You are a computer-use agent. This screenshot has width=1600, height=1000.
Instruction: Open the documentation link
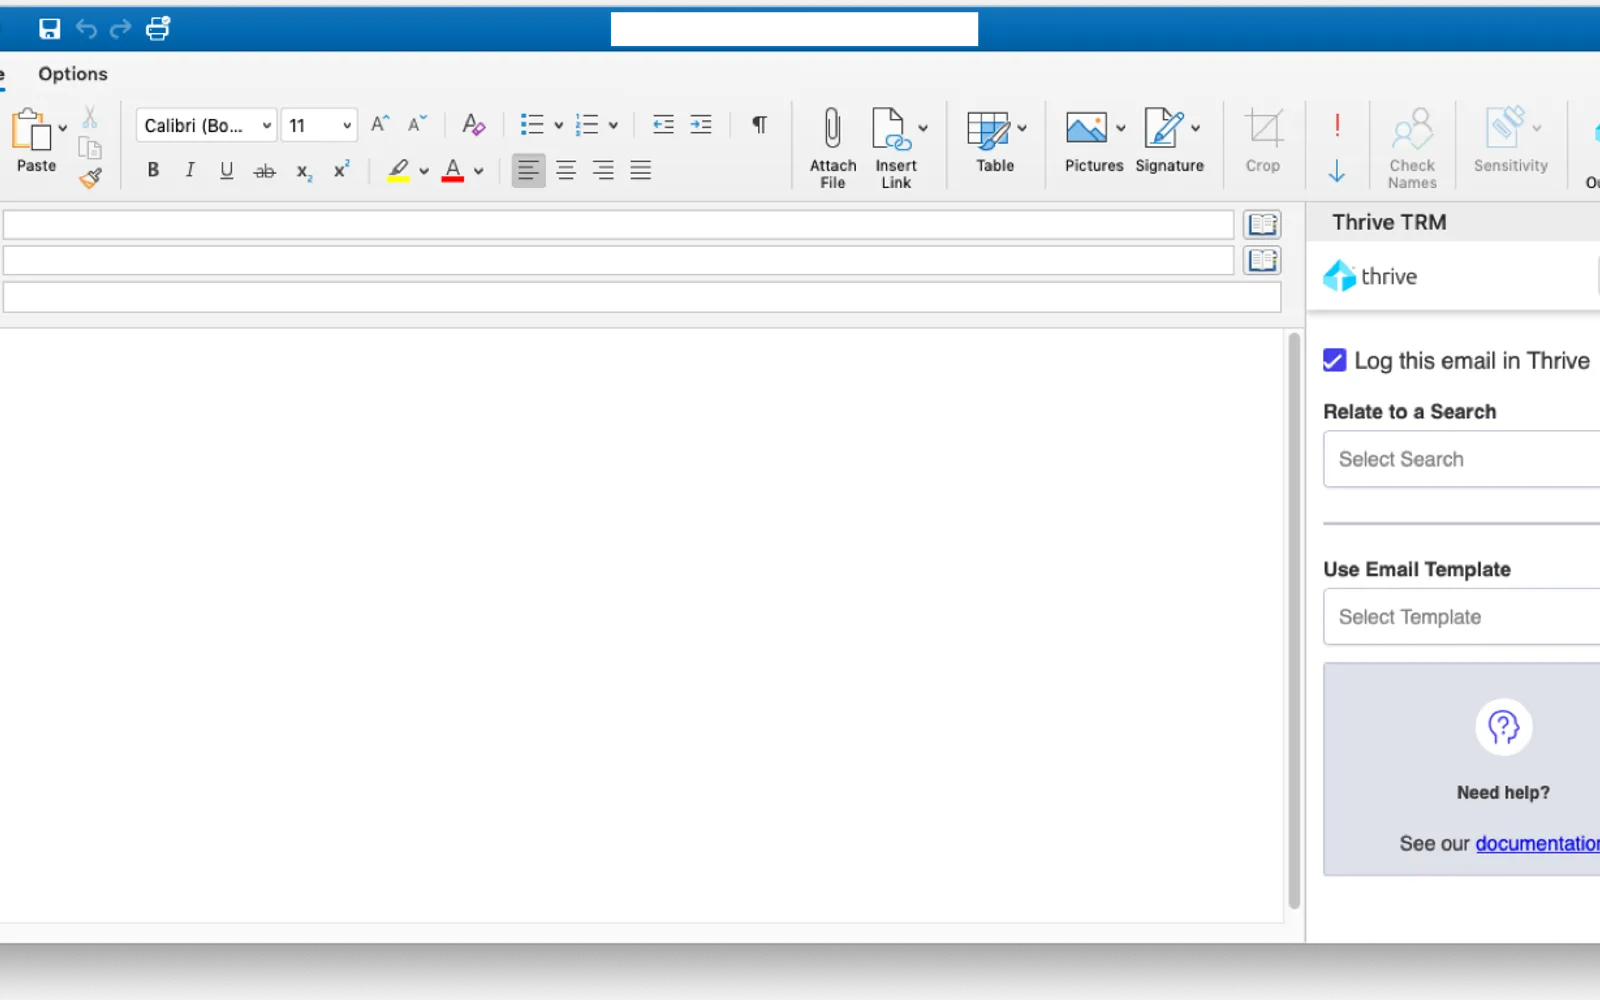(1538, 843)
